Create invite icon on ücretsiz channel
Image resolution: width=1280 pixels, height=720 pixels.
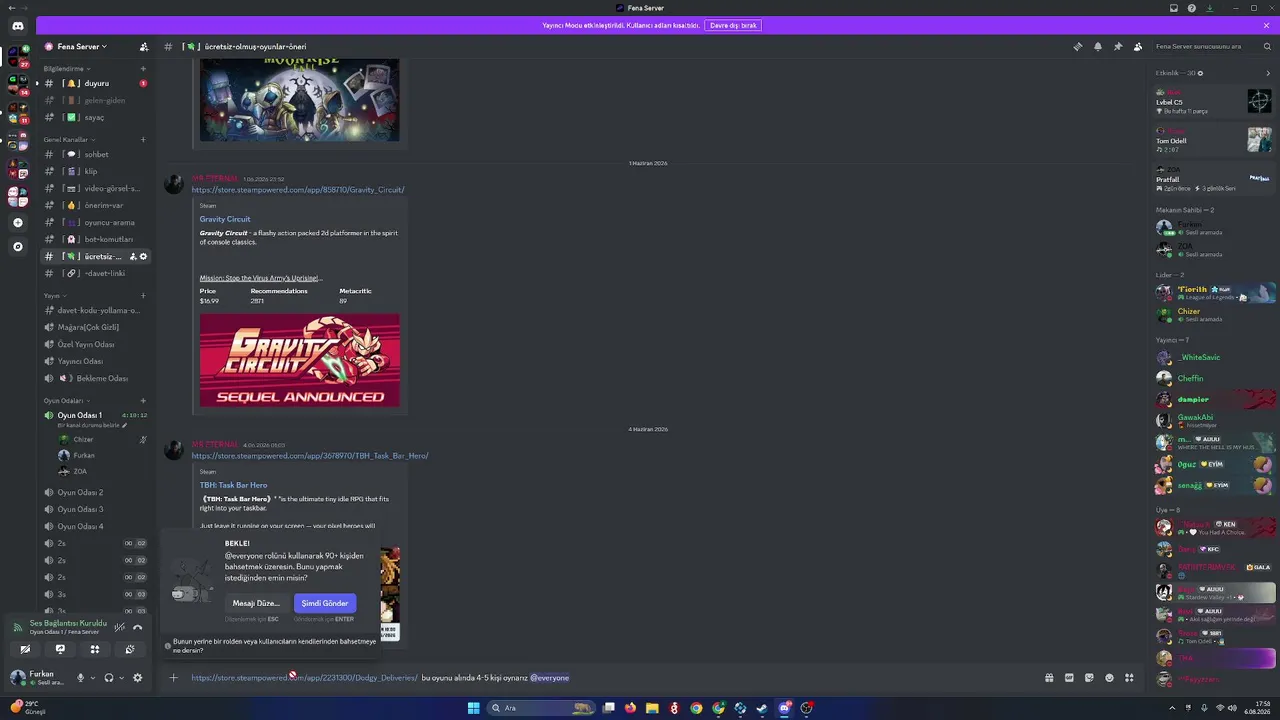pyautogui.click(x=133, y=257)
